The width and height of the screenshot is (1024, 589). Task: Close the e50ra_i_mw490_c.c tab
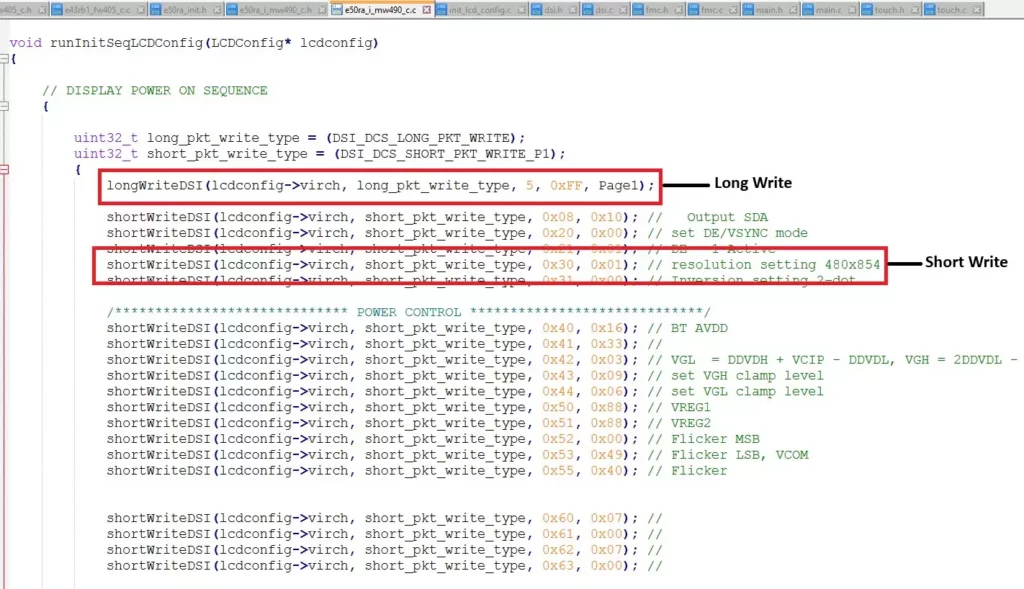[427, 10]
